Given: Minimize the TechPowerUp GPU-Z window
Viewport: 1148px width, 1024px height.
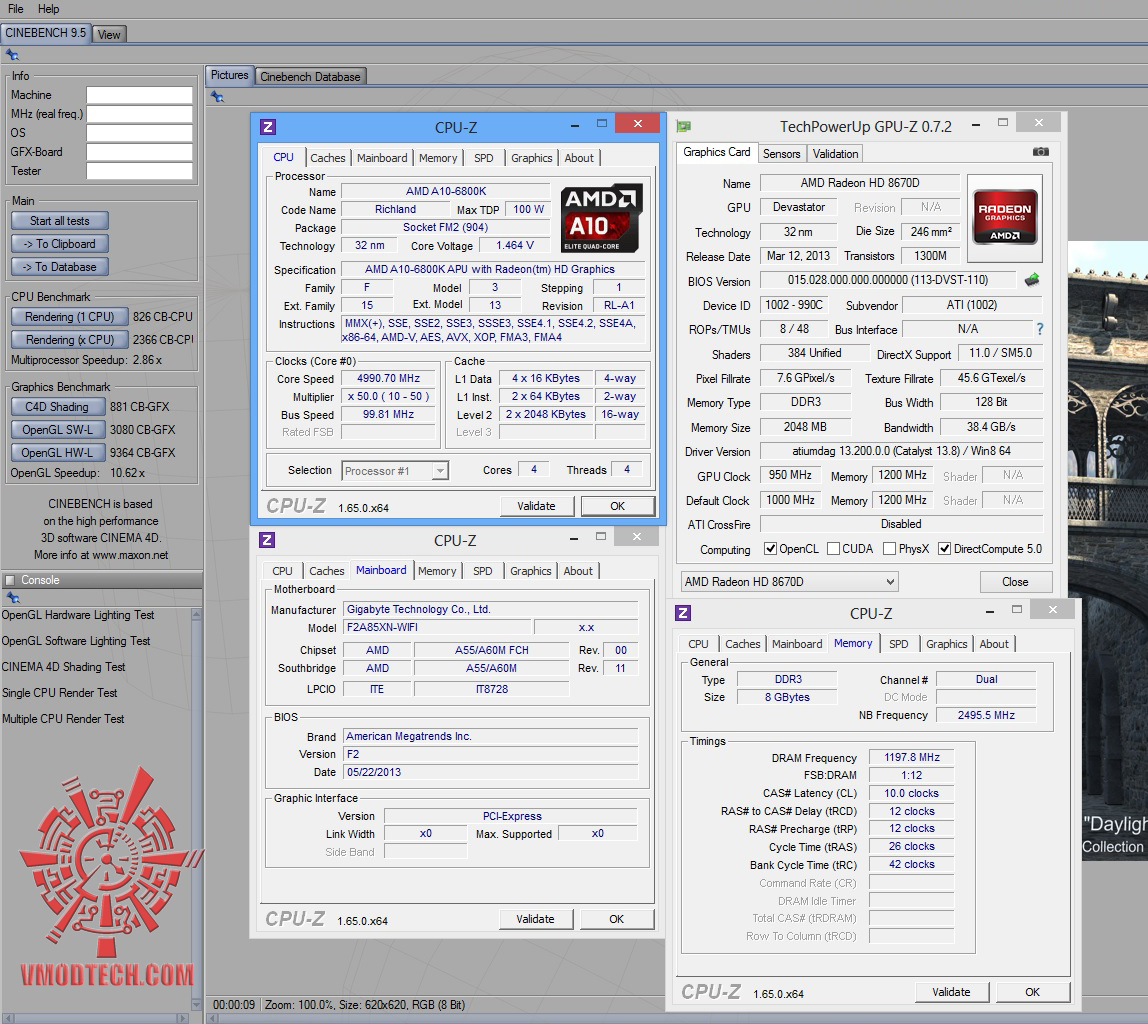Looking at the screenshot, I should (976, 124).
